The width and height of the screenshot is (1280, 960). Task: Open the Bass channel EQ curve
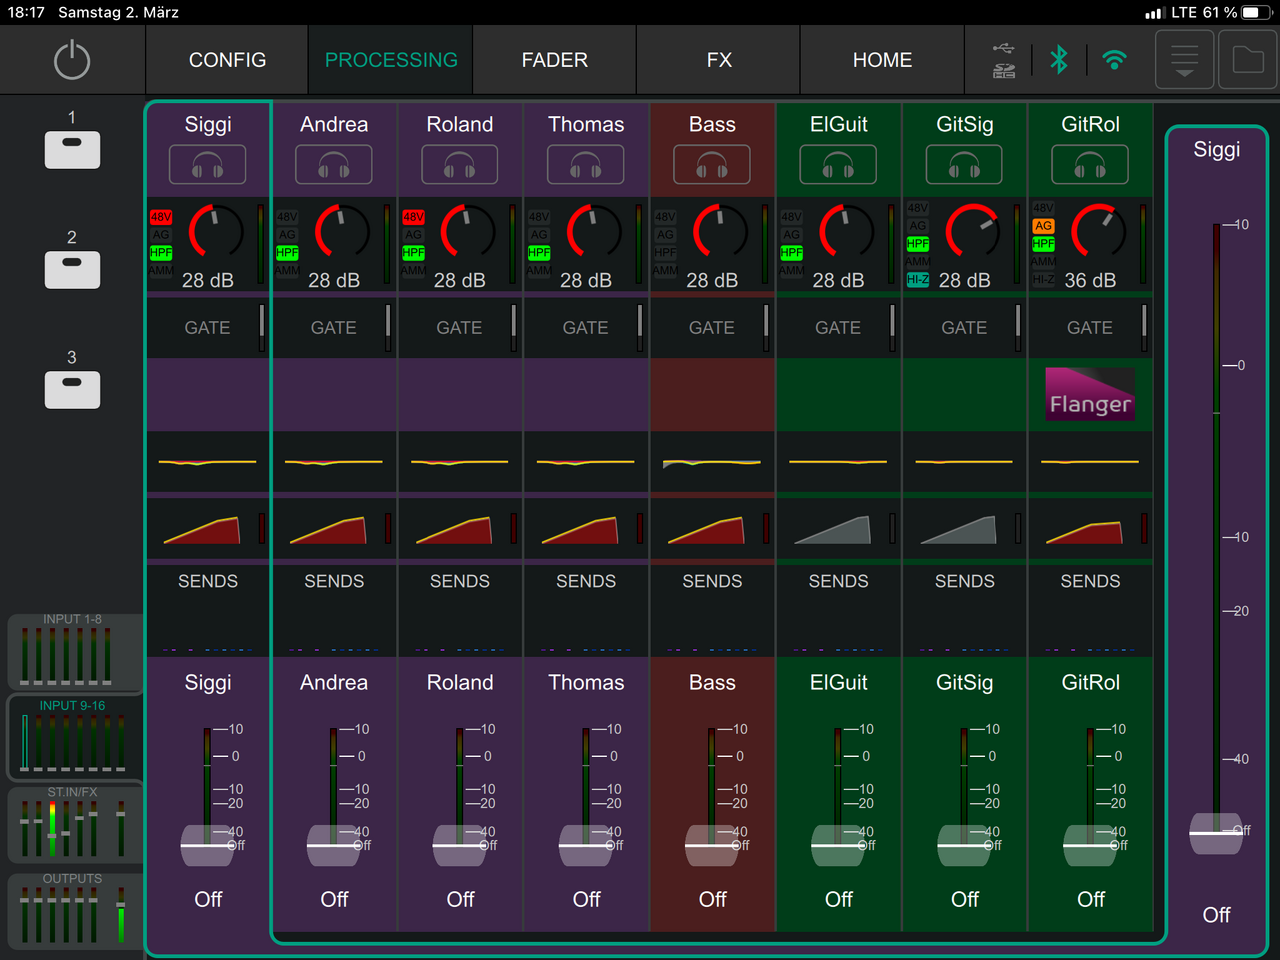pyautogui.click(x=712, y=462)
